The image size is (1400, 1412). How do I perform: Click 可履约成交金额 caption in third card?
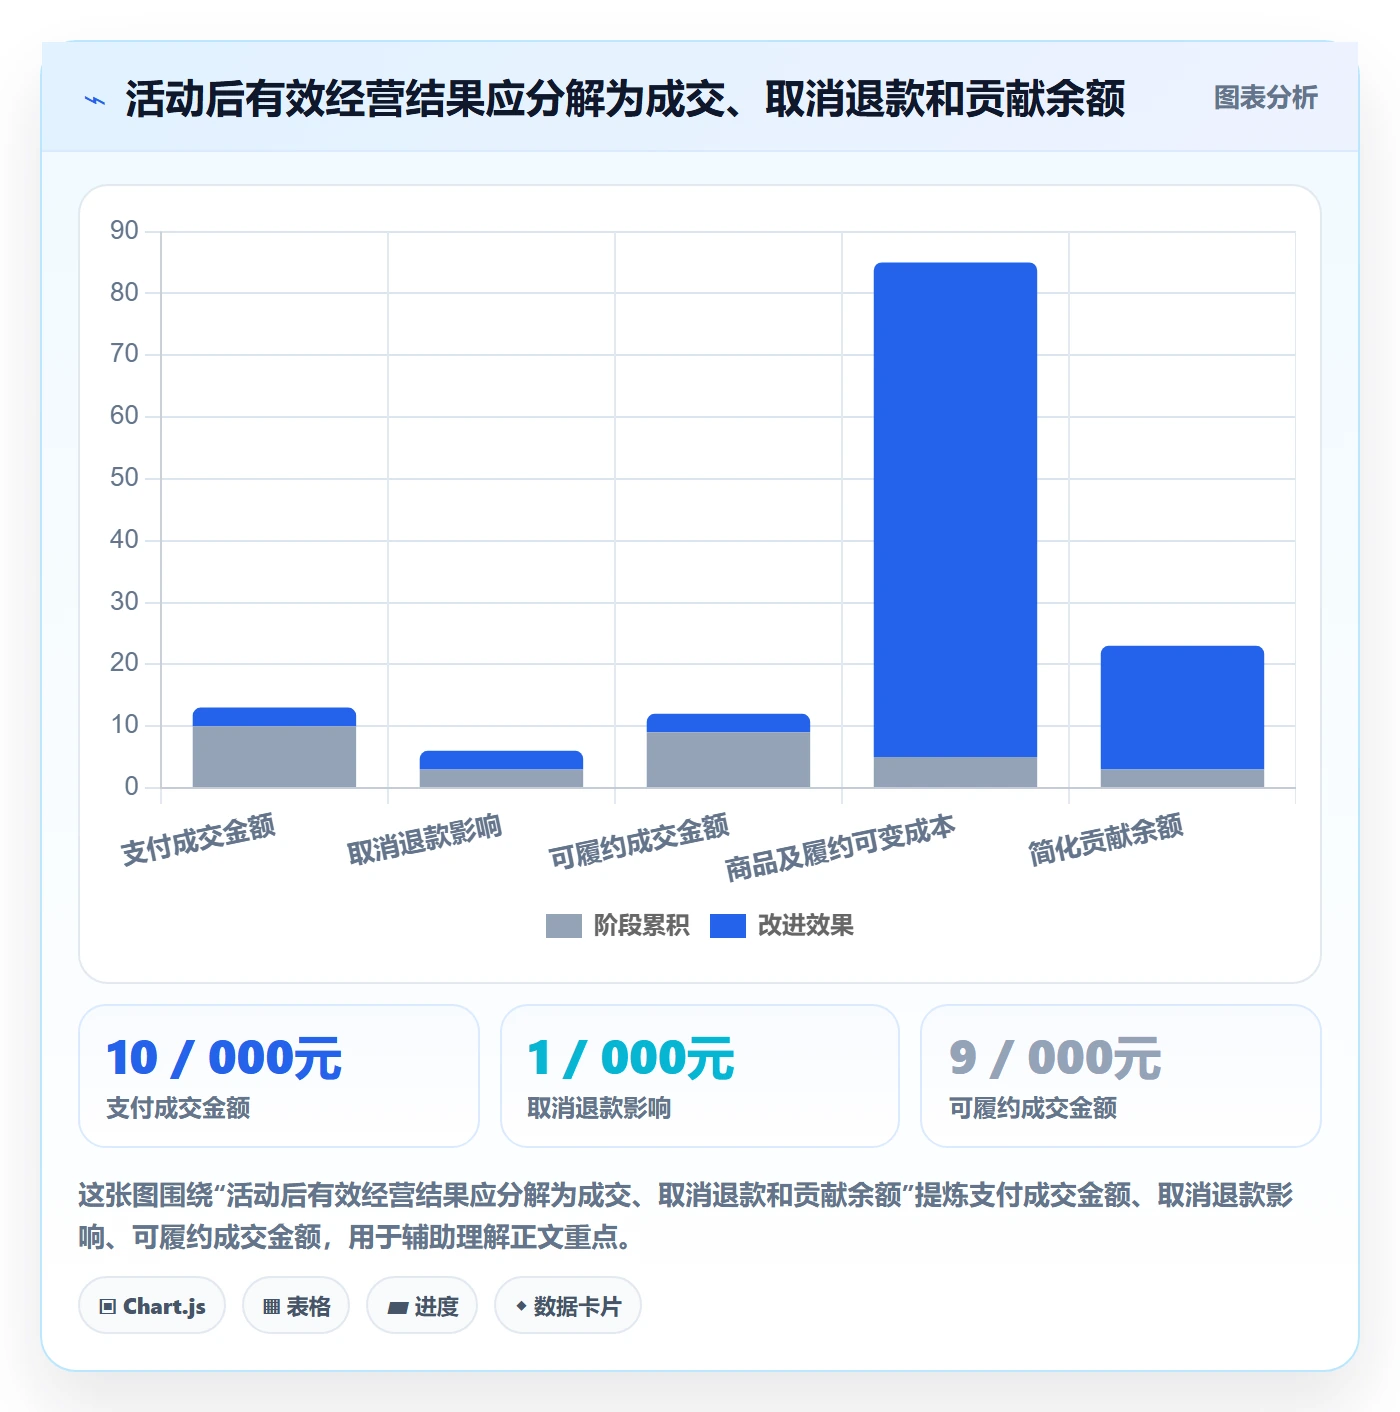(x=1033, y=1108)
